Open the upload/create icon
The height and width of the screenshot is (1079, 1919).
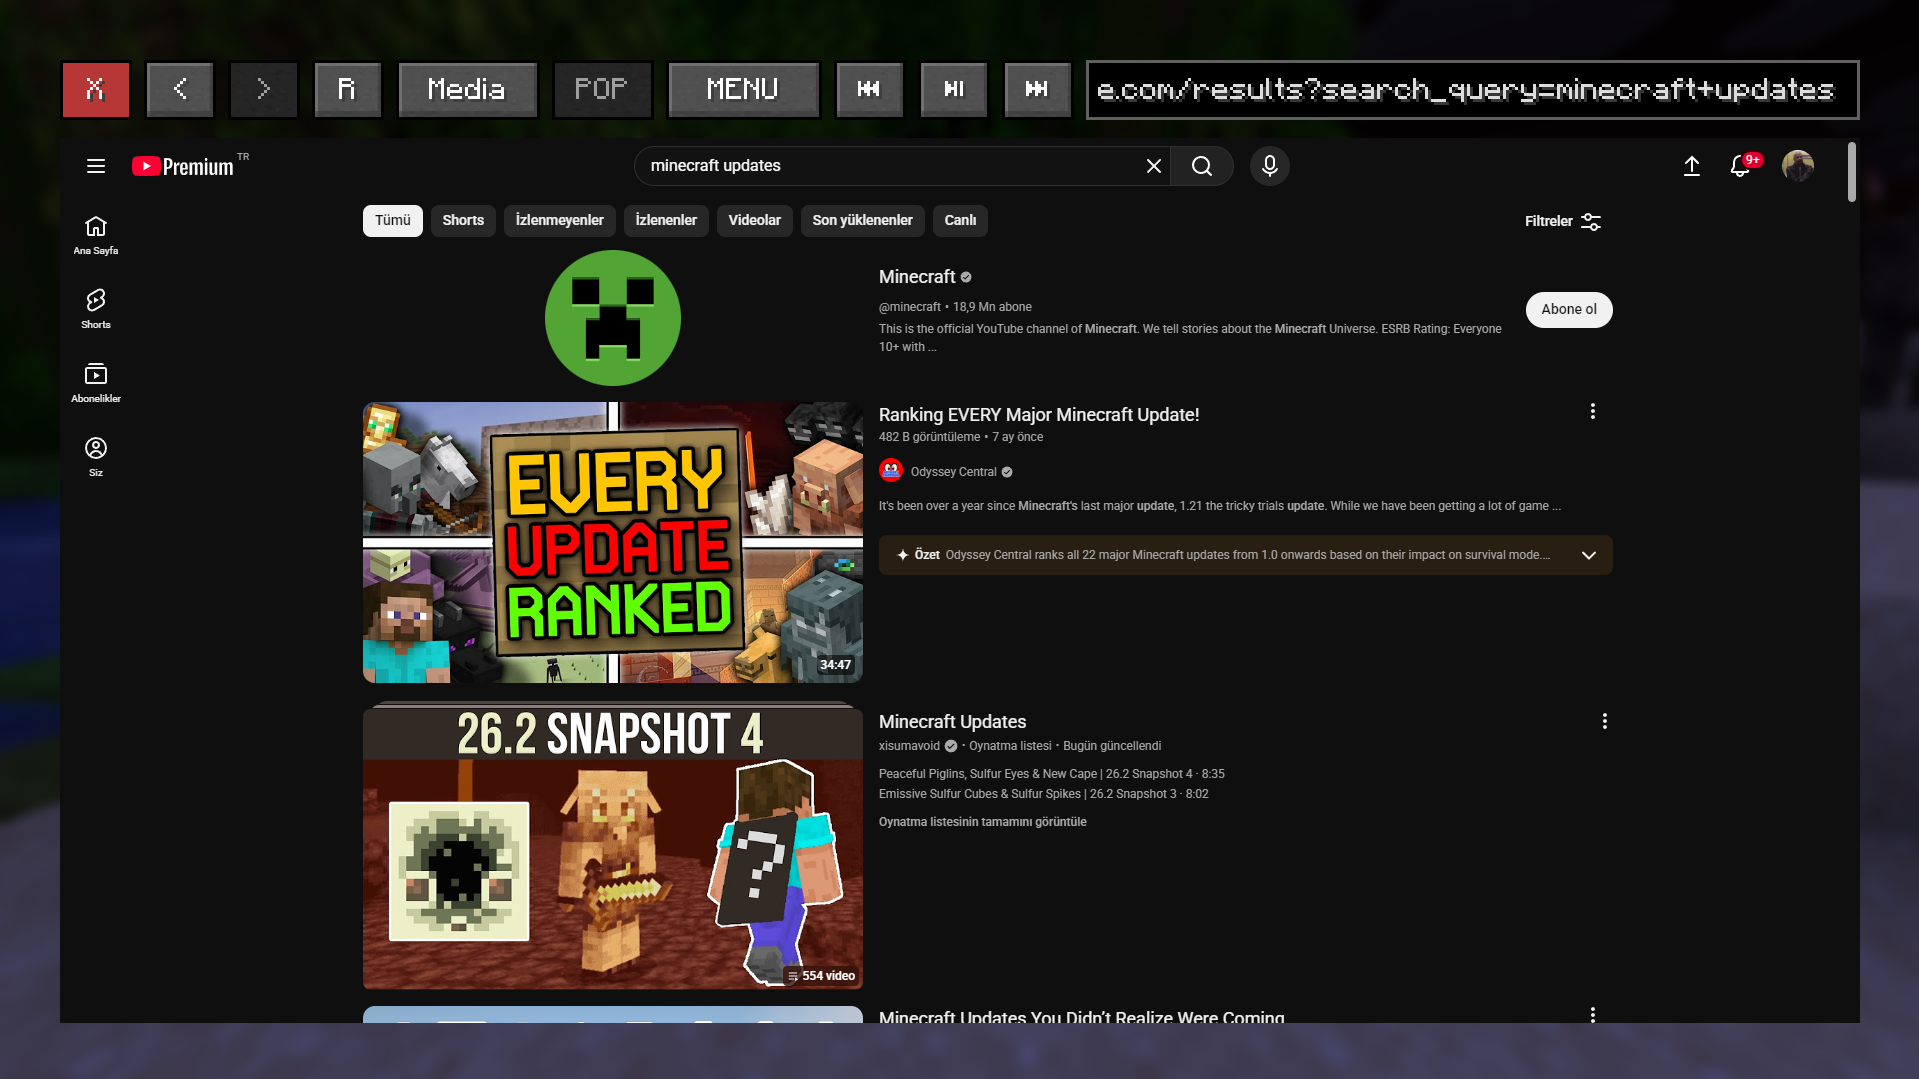point(1692,166)
